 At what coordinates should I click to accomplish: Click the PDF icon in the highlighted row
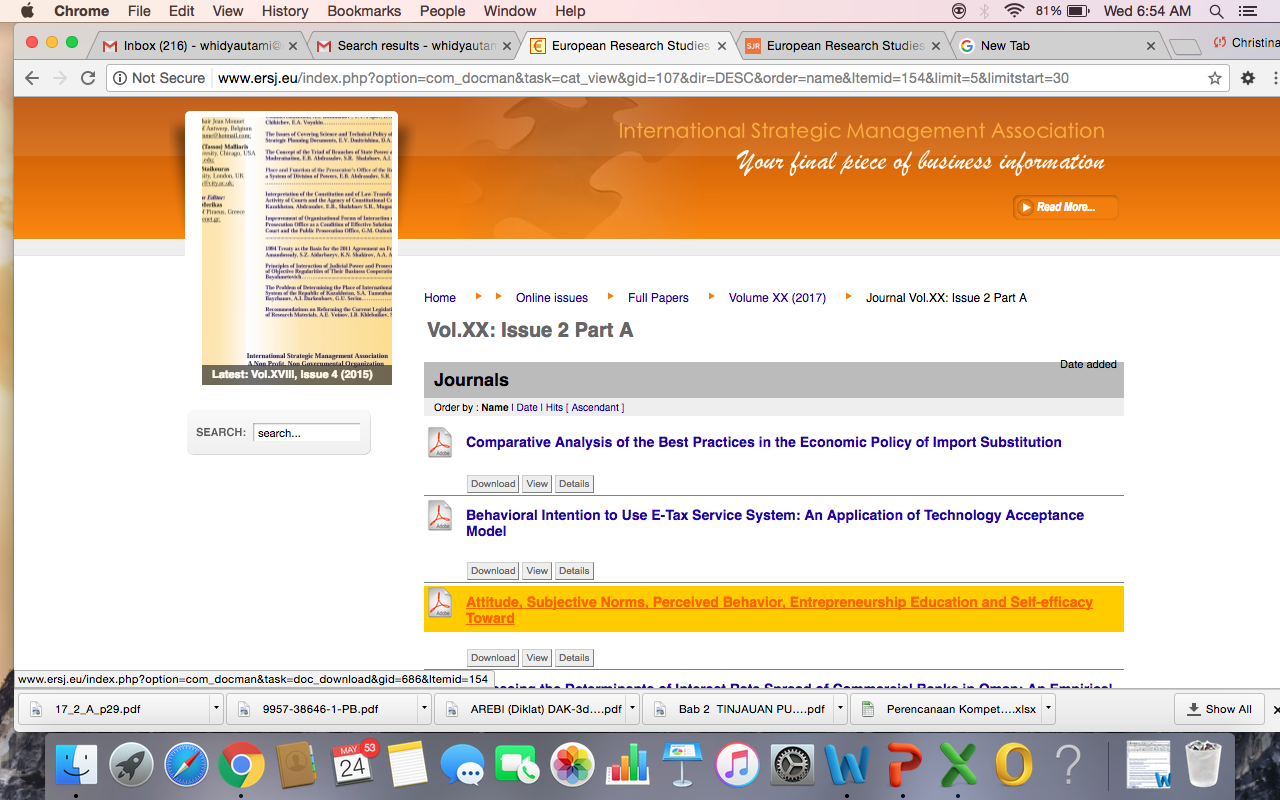point(440,603)
